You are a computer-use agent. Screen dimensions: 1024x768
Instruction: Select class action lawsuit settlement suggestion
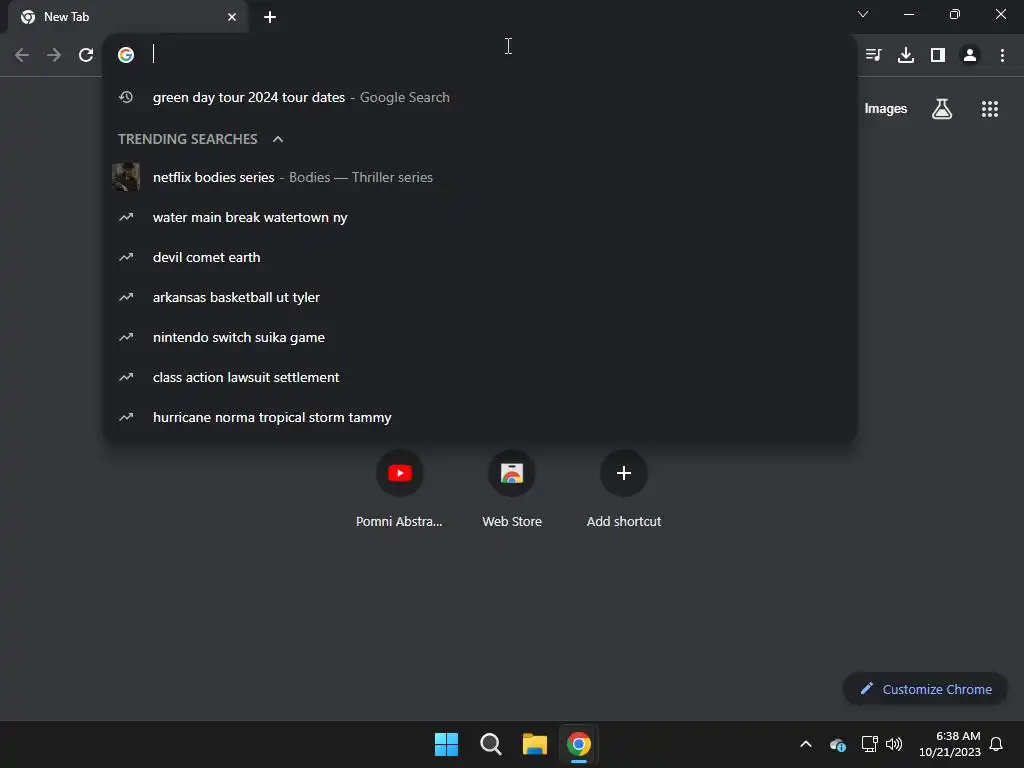(480, 377)
